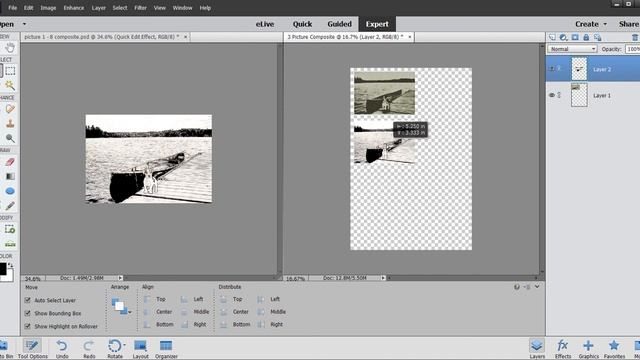Open the Favorites panel
Screen dimensions: 640x360
tap(614, 349)
